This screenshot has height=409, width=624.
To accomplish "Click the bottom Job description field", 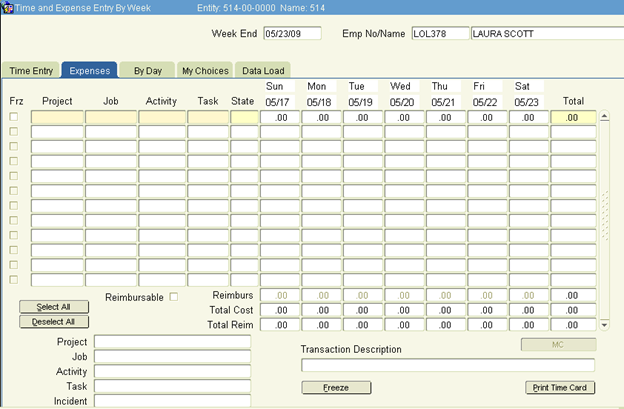I will pos(172,356).
